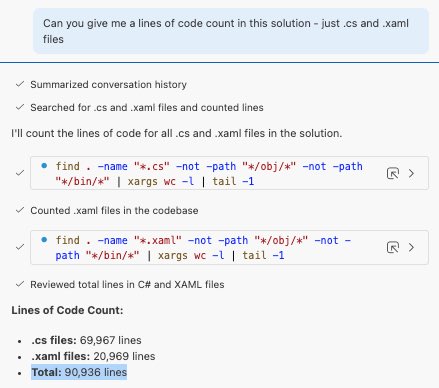Expand the *.cs find command output
This screenshot has width=439, height=388.
(412, 173)
